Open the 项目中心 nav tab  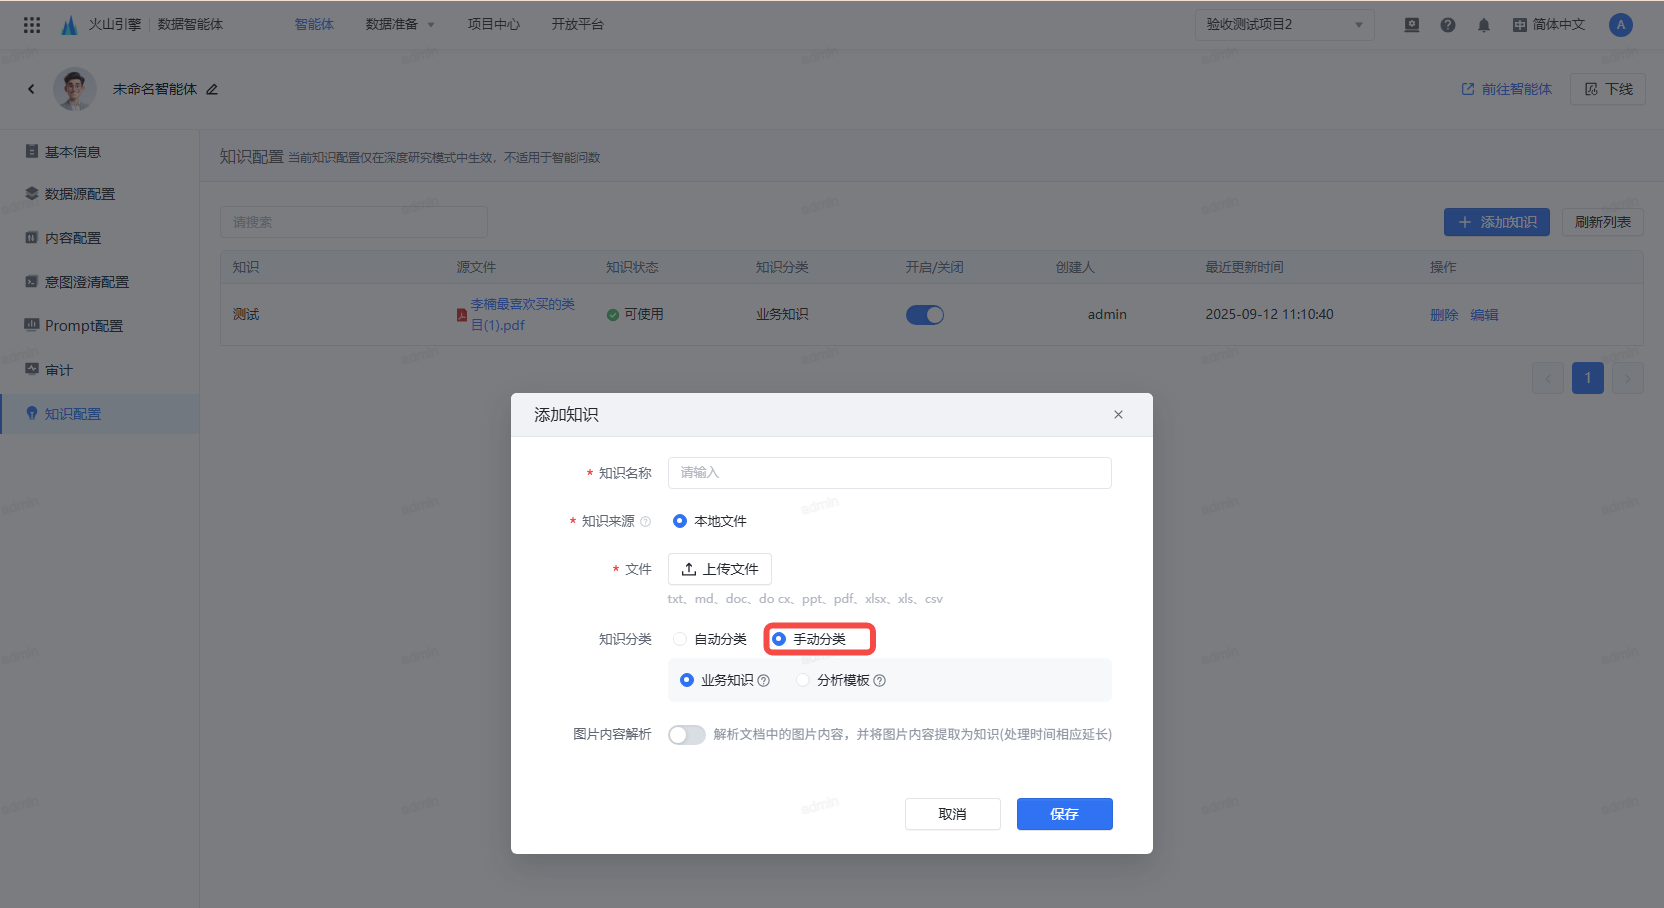coord(494,25)
